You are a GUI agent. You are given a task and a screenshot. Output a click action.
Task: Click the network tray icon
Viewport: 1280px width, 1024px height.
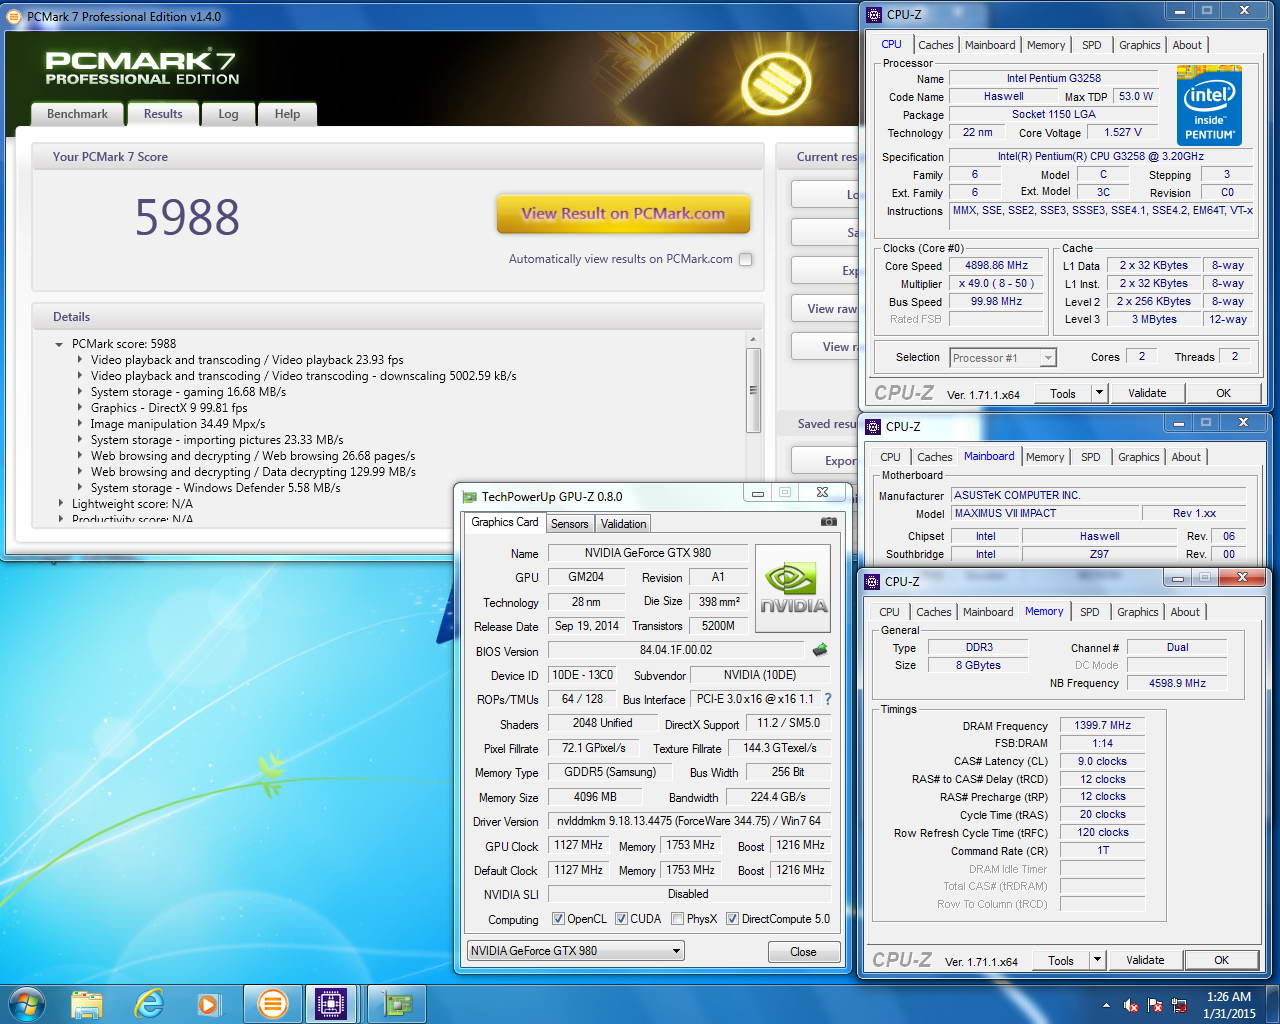click(1180, 1005)
